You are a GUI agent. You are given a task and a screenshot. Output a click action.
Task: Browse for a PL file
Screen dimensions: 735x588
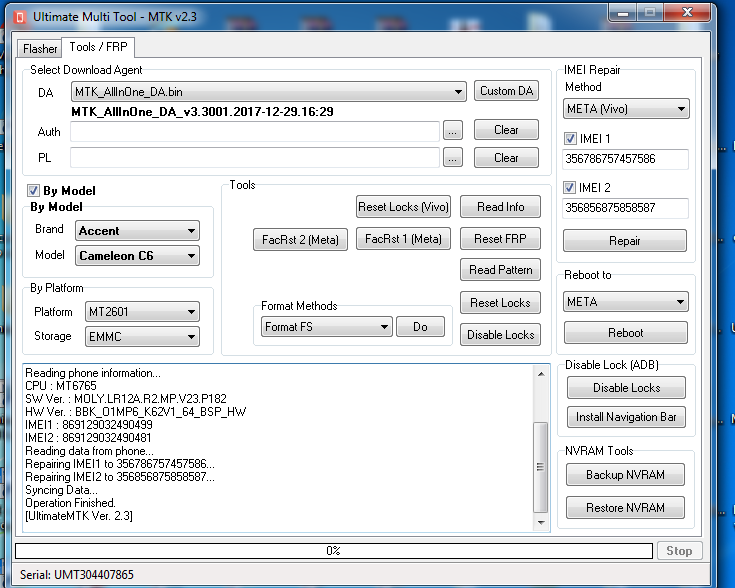(452, 158)
